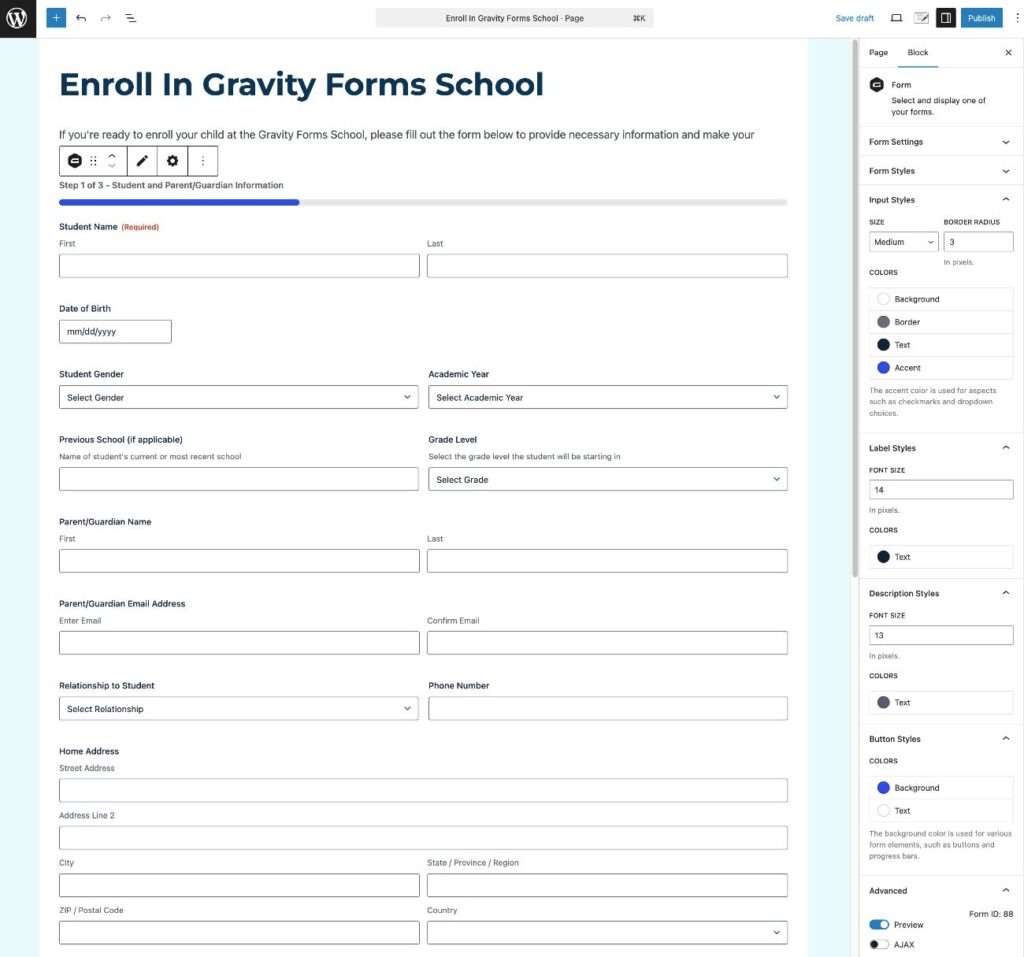The width and height of the screenshot is (1024, 957).
Task: Open the editor Options three-dots menu
Action: [1017, 18]
